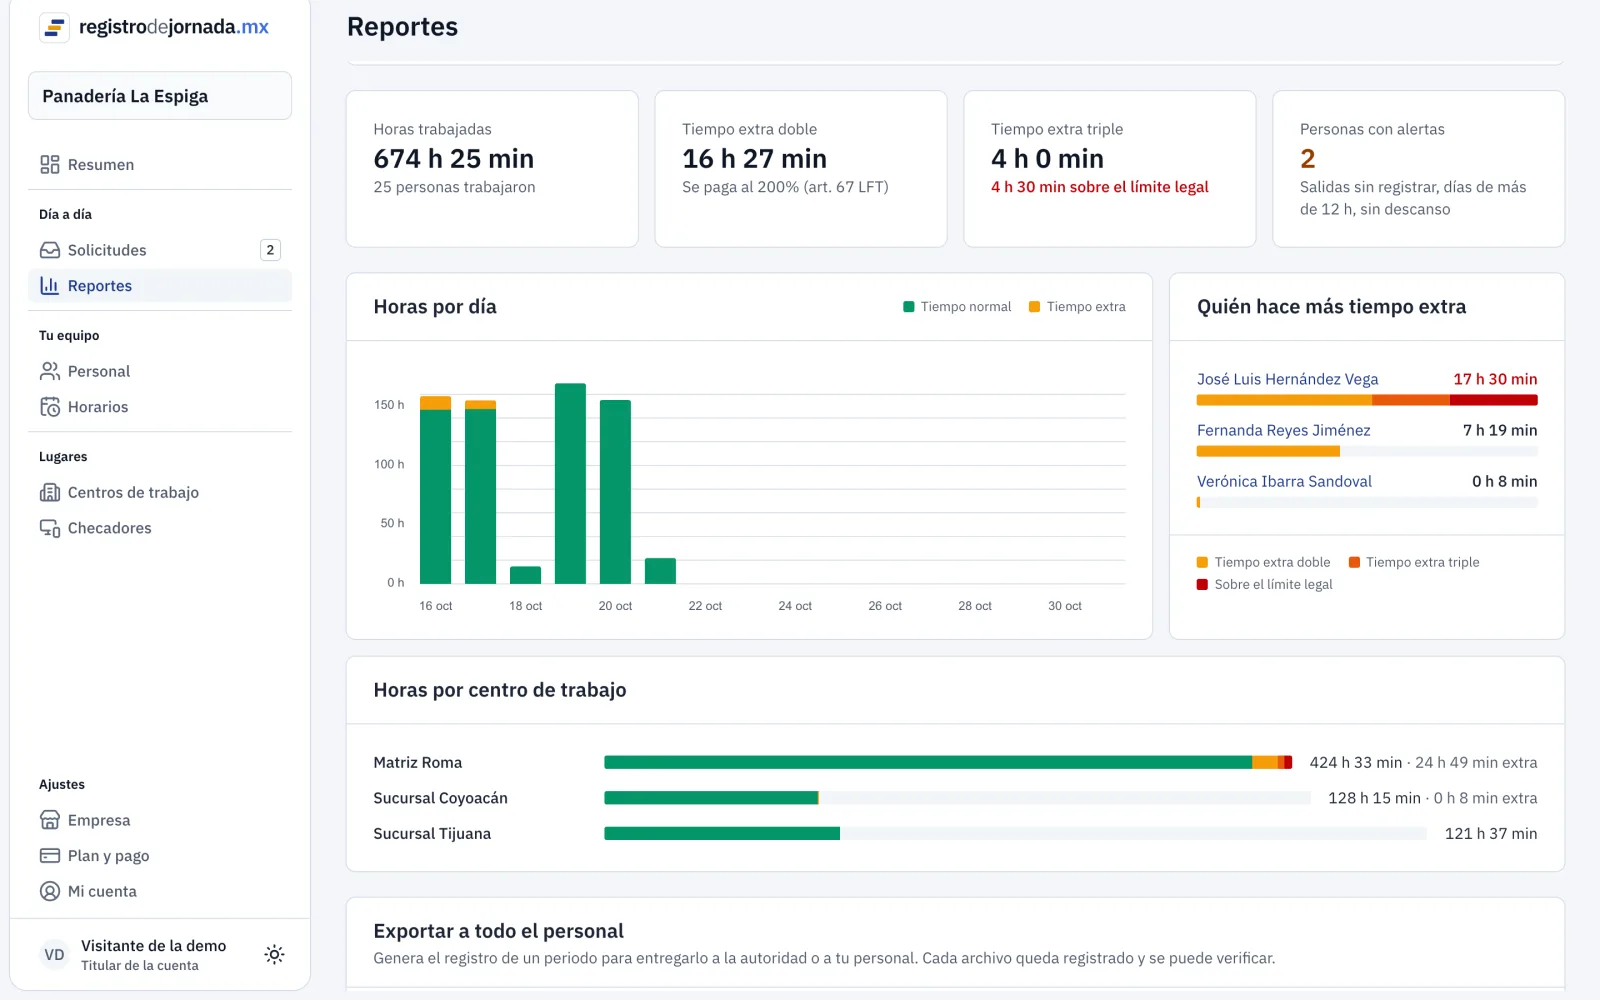The width and height of the screenshot is (1600, 1000).
Task: Click the Visitante de la demo account name
Action: click(x=153, y=946)
